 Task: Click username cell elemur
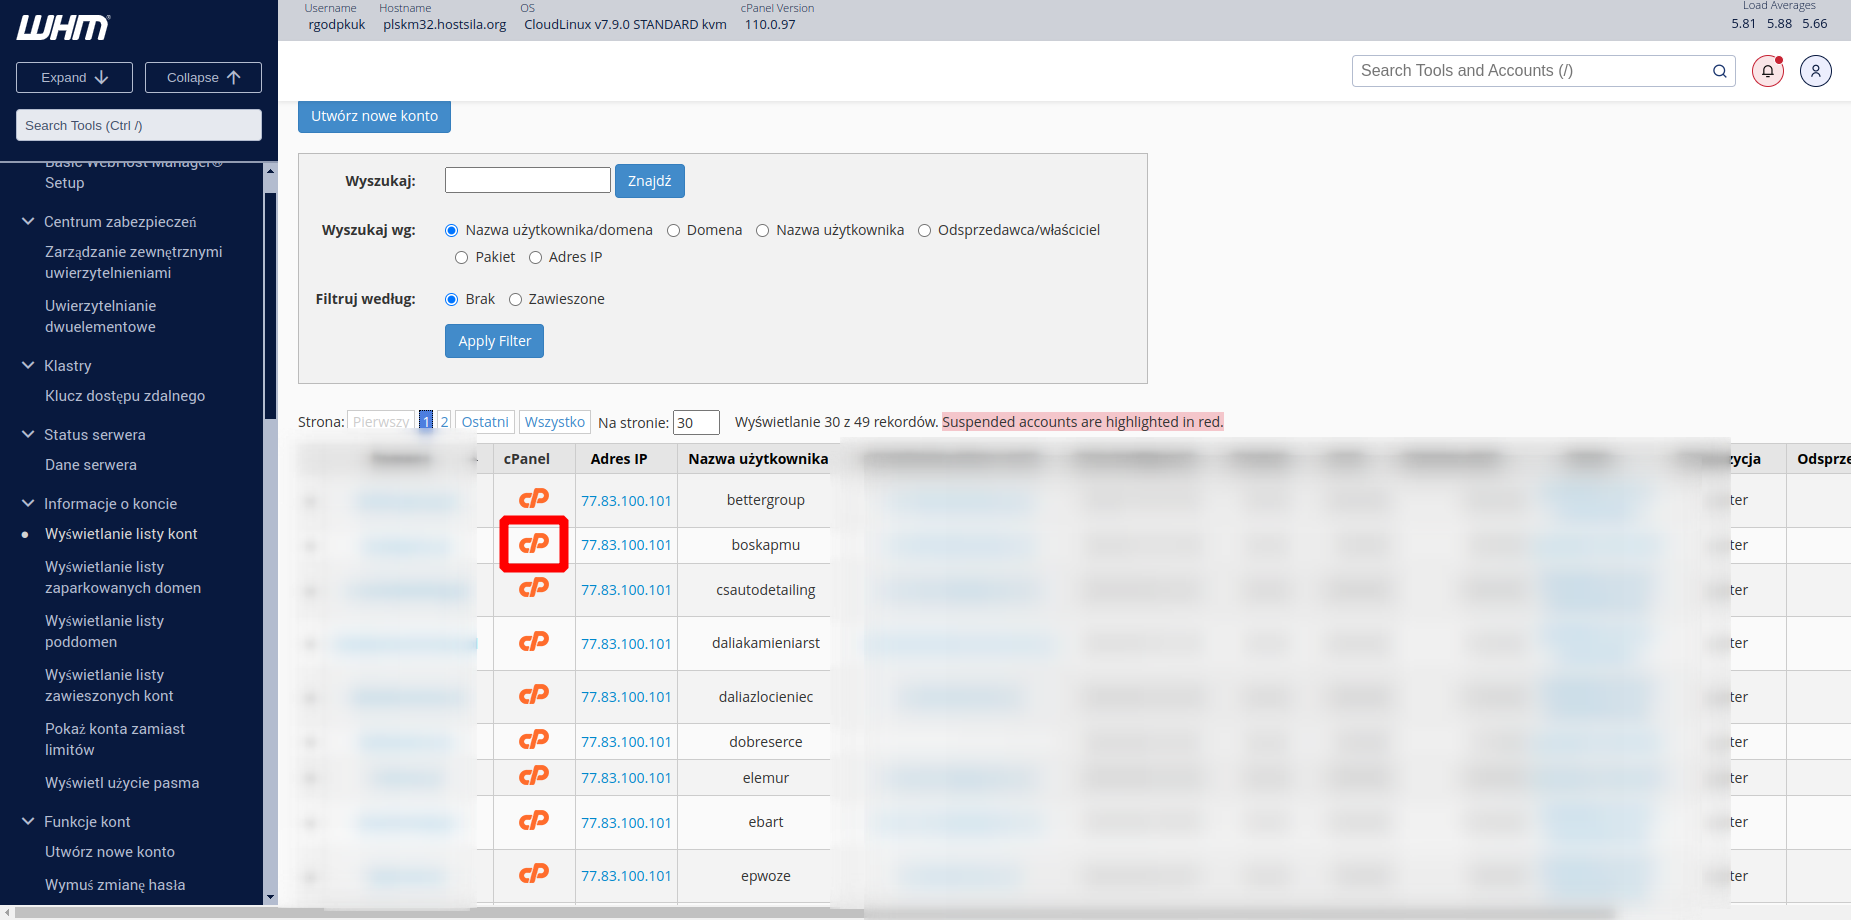[766, 778]
